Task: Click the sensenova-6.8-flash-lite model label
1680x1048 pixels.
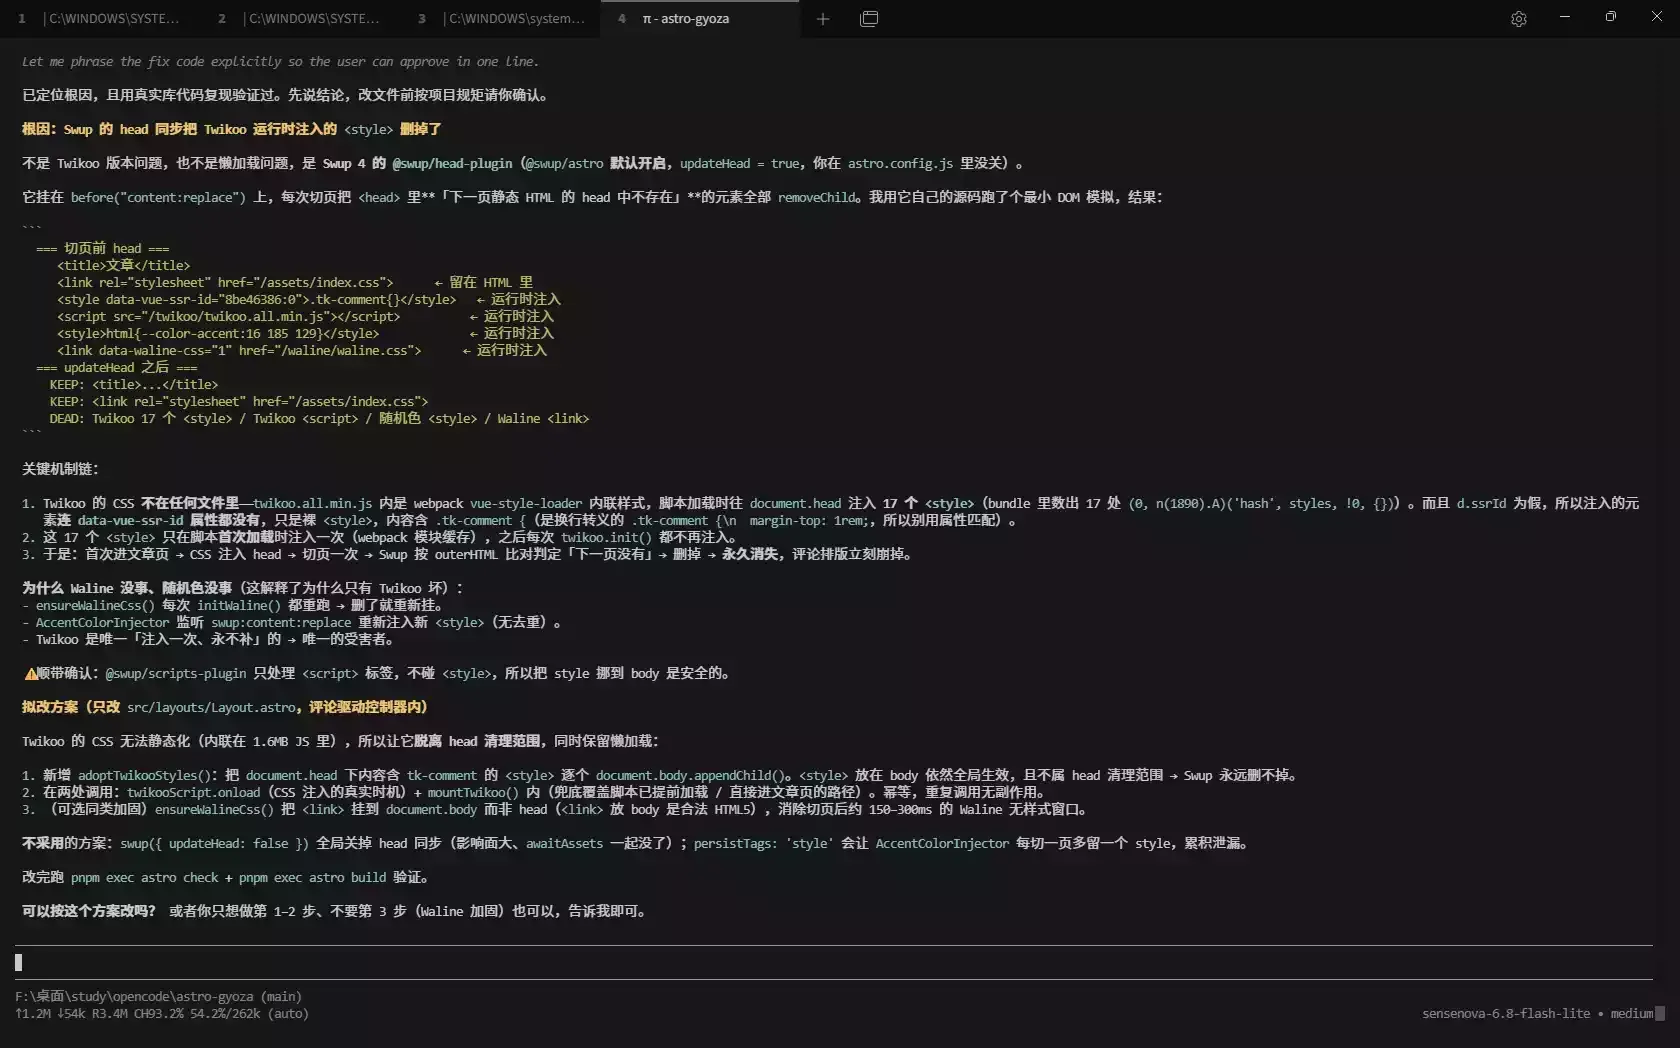Action: click(1506, 1013)
